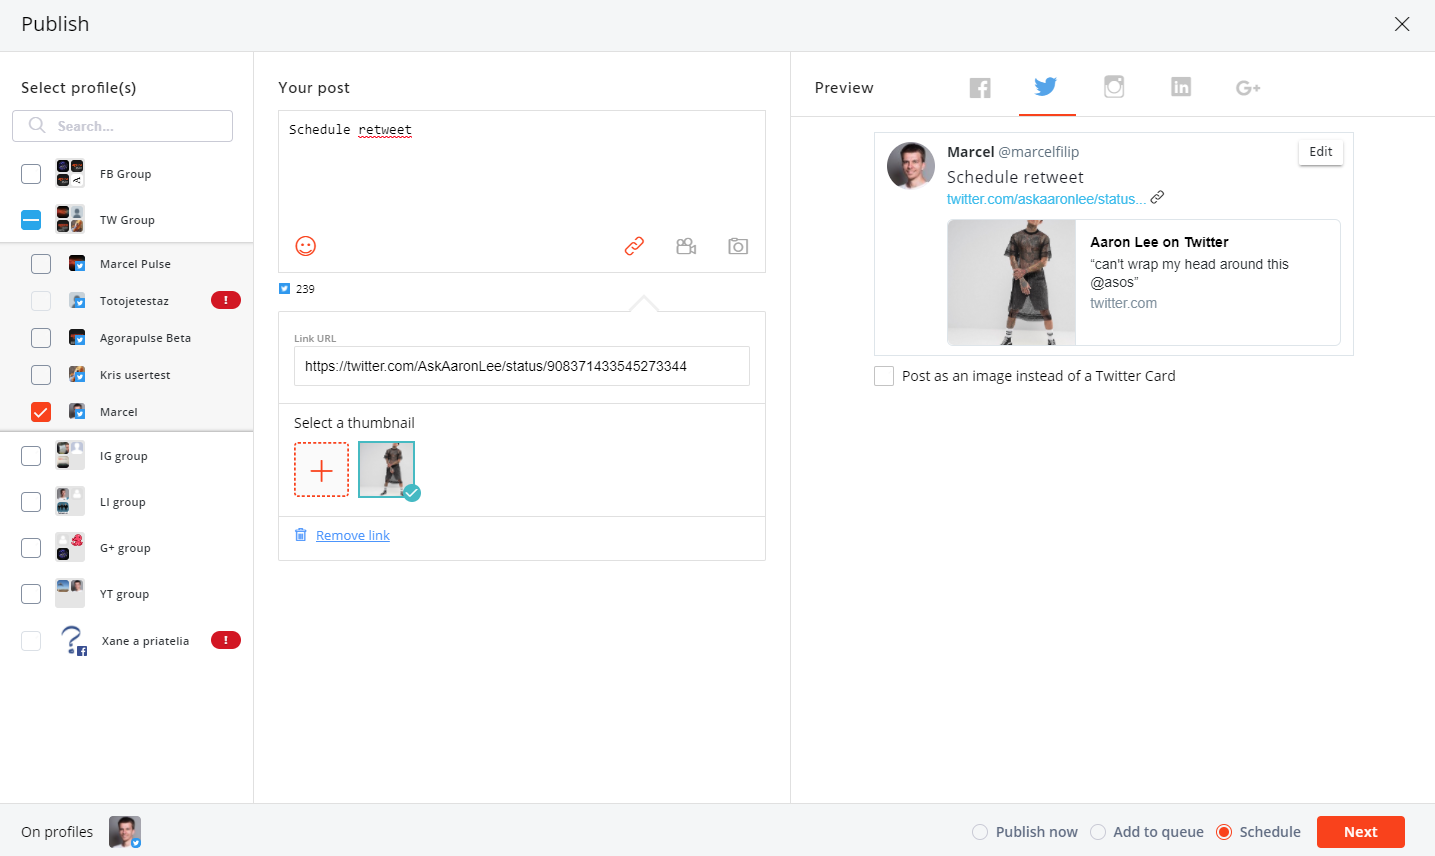Switch preview to Instagram
Viewport: 1435px width, 856px height.
[1114, 87]
